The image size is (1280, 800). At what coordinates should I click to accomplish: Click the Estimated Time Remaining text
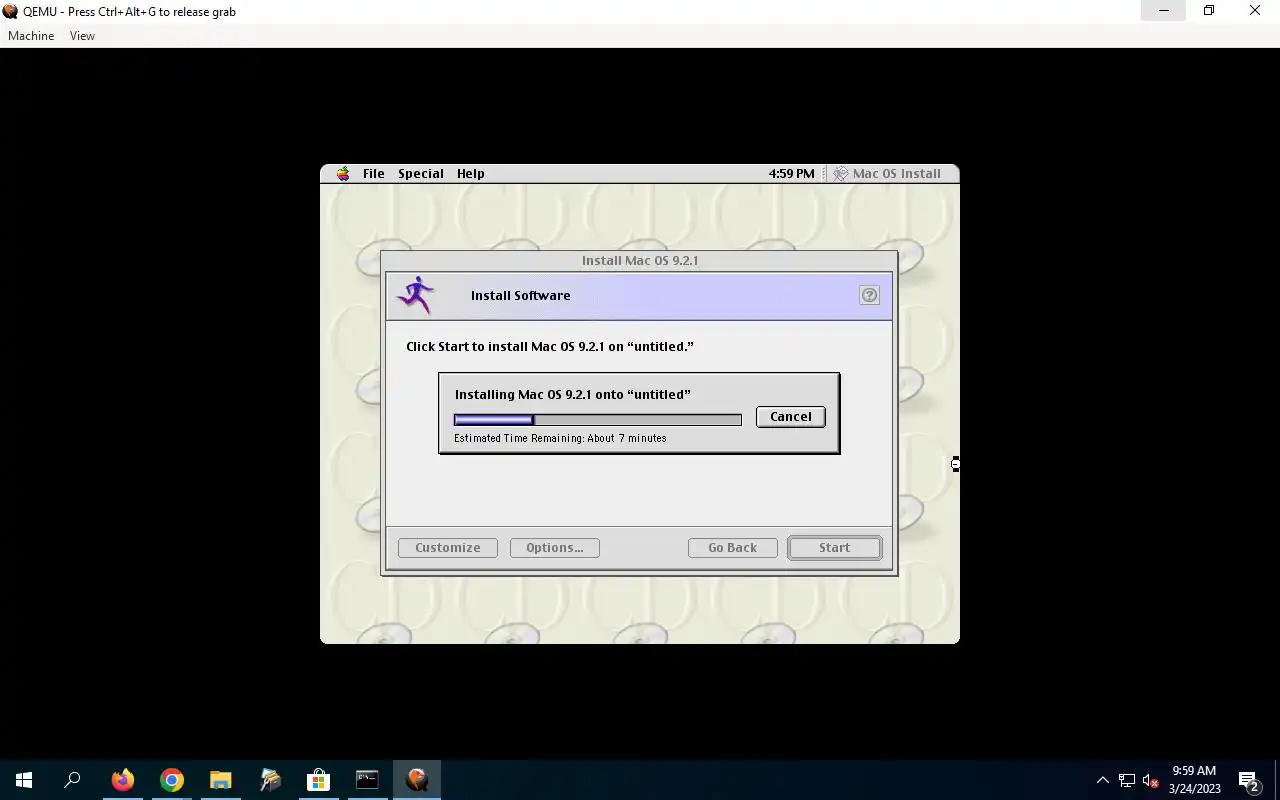[560, 438]
